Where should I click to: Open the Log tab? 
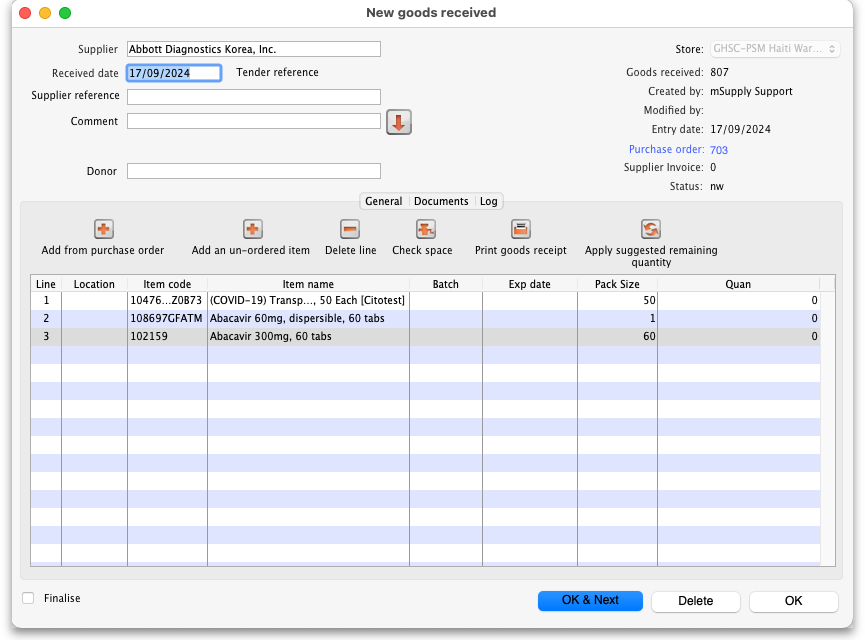click(x=488, y=201)
